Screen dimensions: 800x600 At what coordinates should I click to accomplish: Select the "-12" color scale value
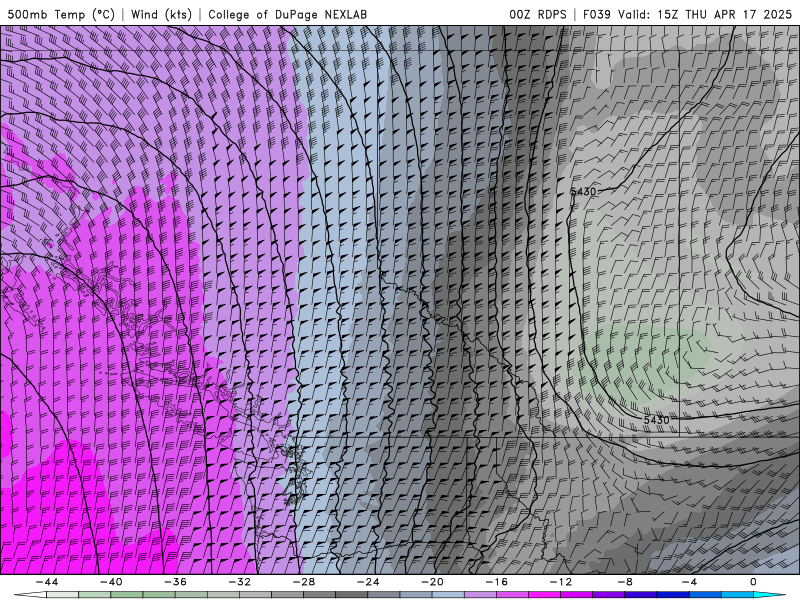pos(561,582)
